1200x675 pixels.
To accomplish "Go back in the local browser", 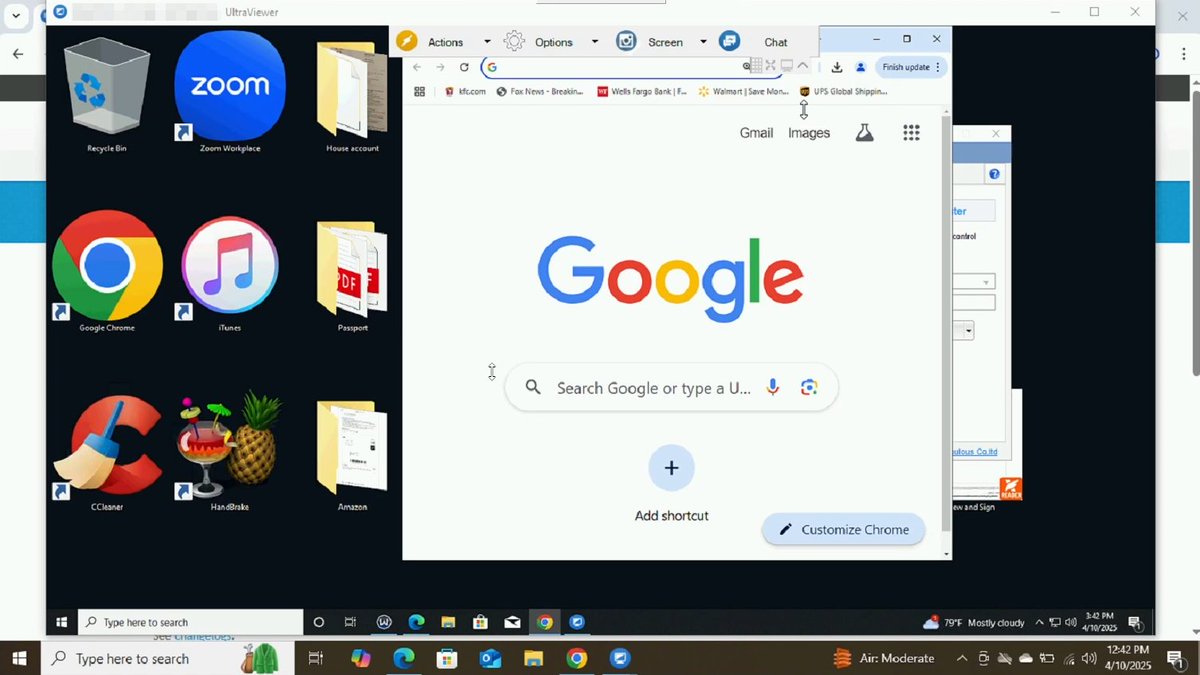I will [x=17, y=53].
